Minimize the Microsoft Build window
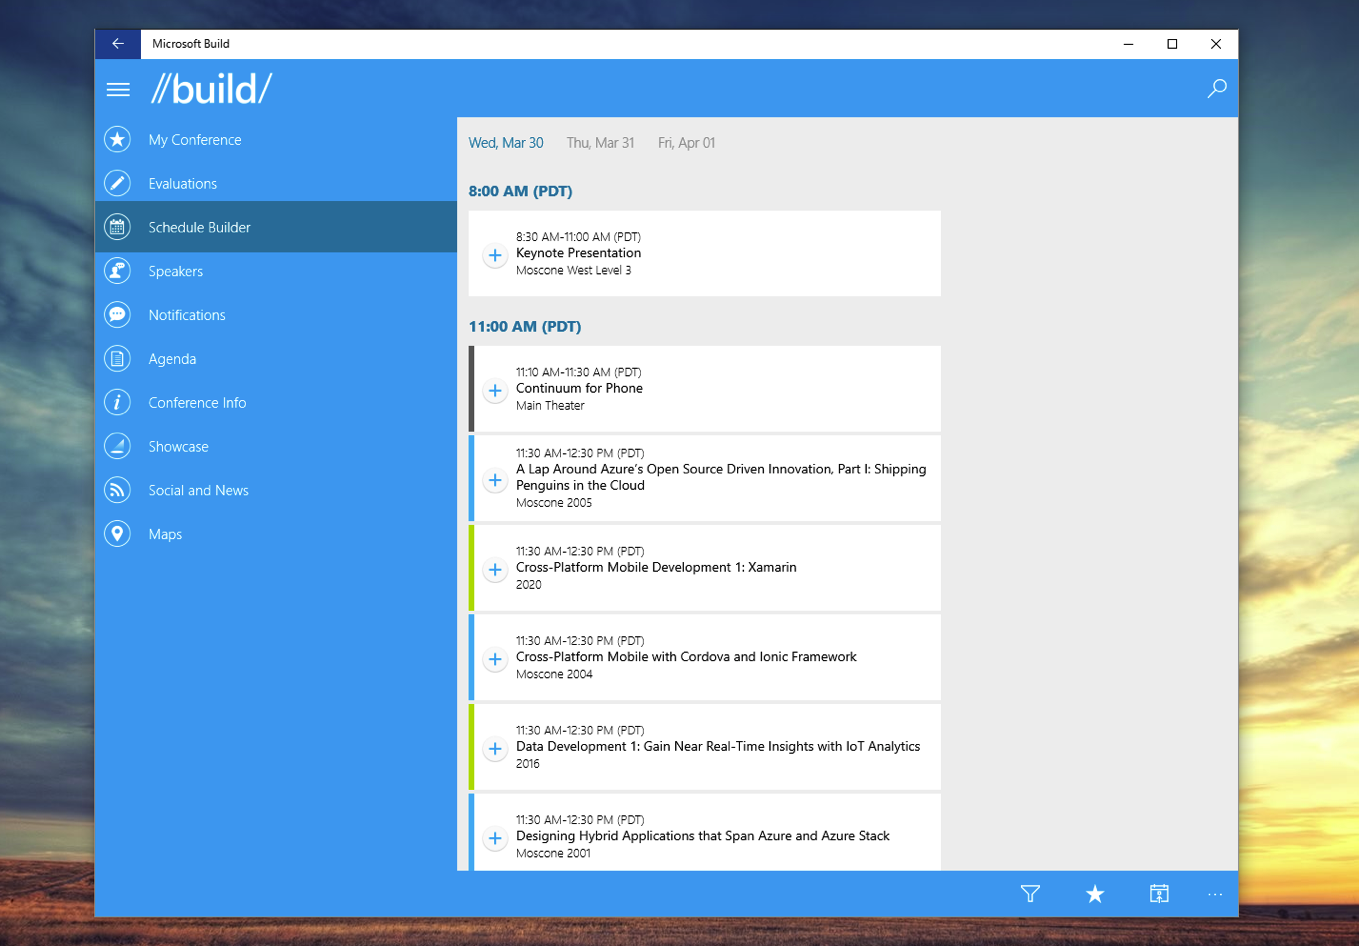 pos(1128,44)
